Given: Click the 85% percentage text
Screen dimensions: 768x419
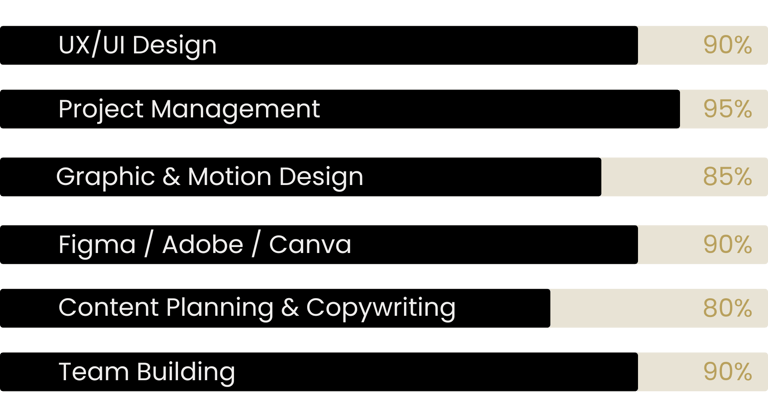Looking at the screenshot, I should click(727, 176).
